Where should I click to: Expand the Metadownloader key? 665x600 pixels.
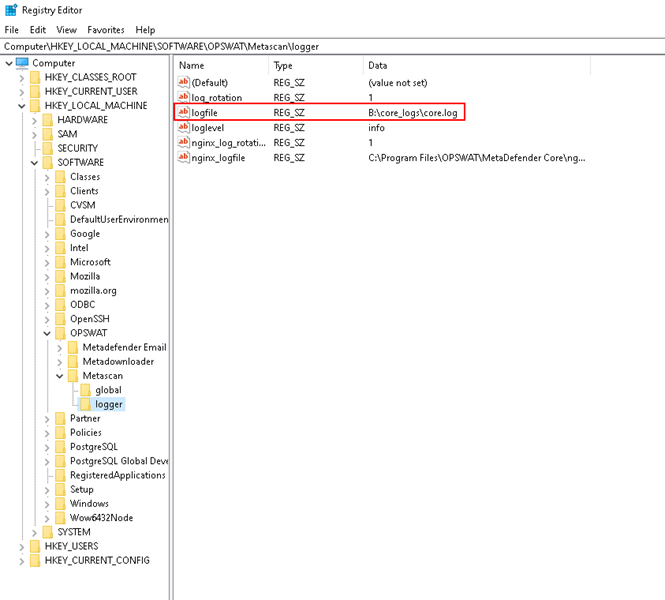pos(59,362)
